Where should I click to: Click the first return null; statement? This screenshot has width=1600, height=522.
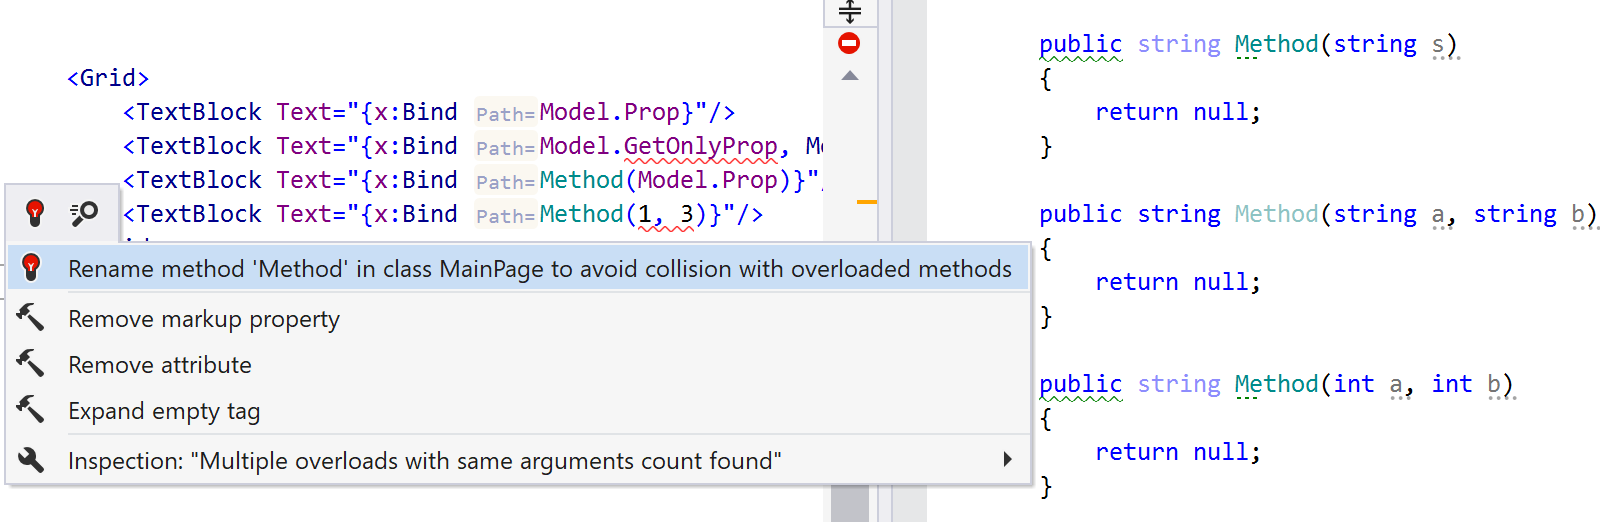[x=1178, y=112]
